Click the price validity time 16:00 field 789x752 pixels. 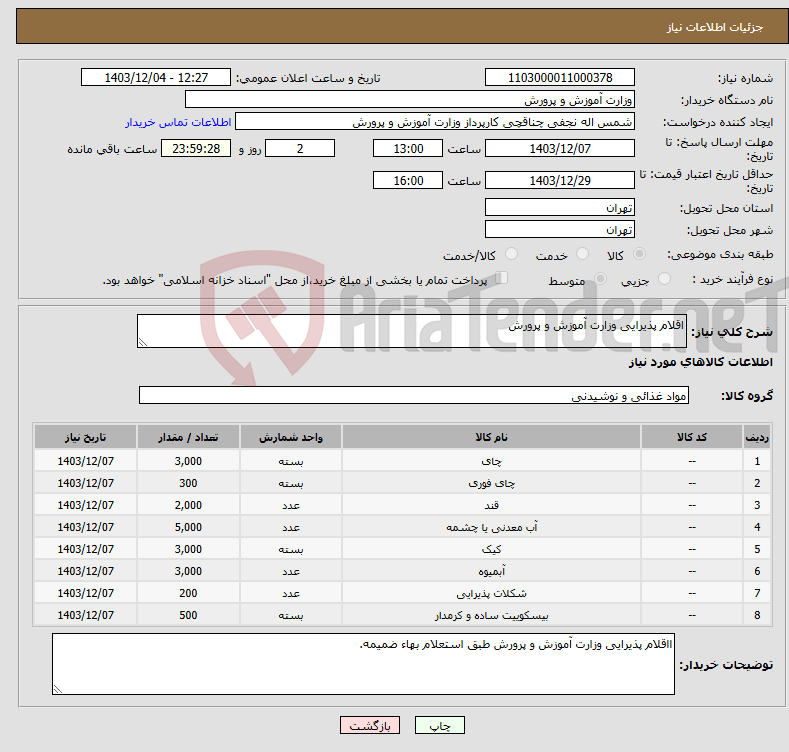[x=408, y=180]
